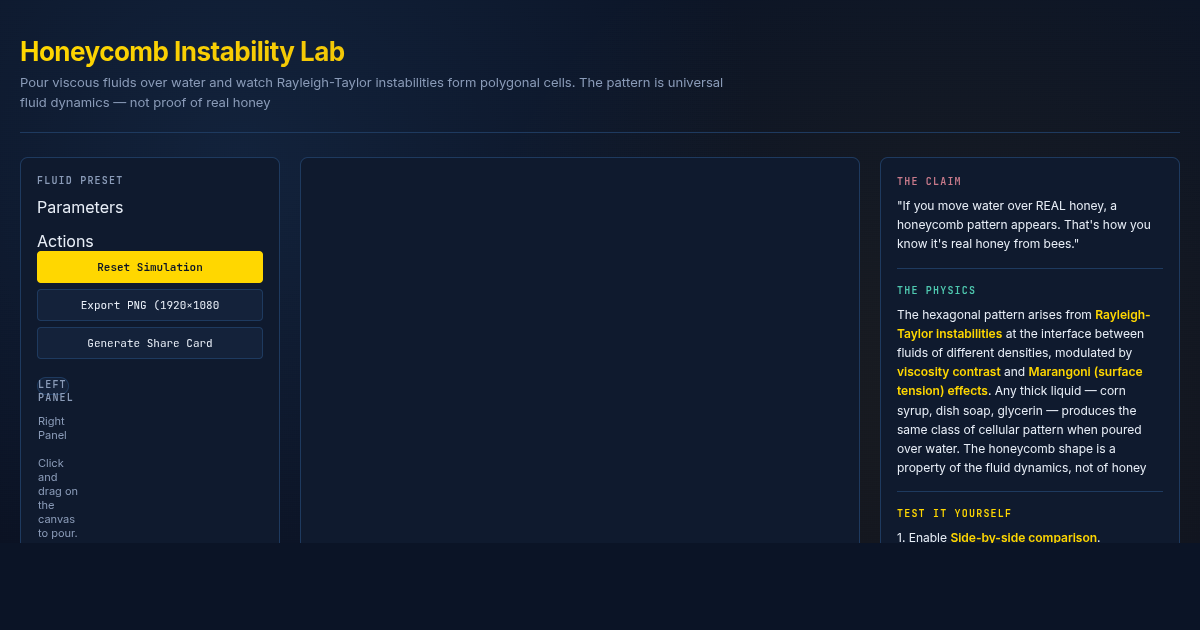Select the Left Panel label
This screenshot has width=1200, height=630.
coord(55,390)
